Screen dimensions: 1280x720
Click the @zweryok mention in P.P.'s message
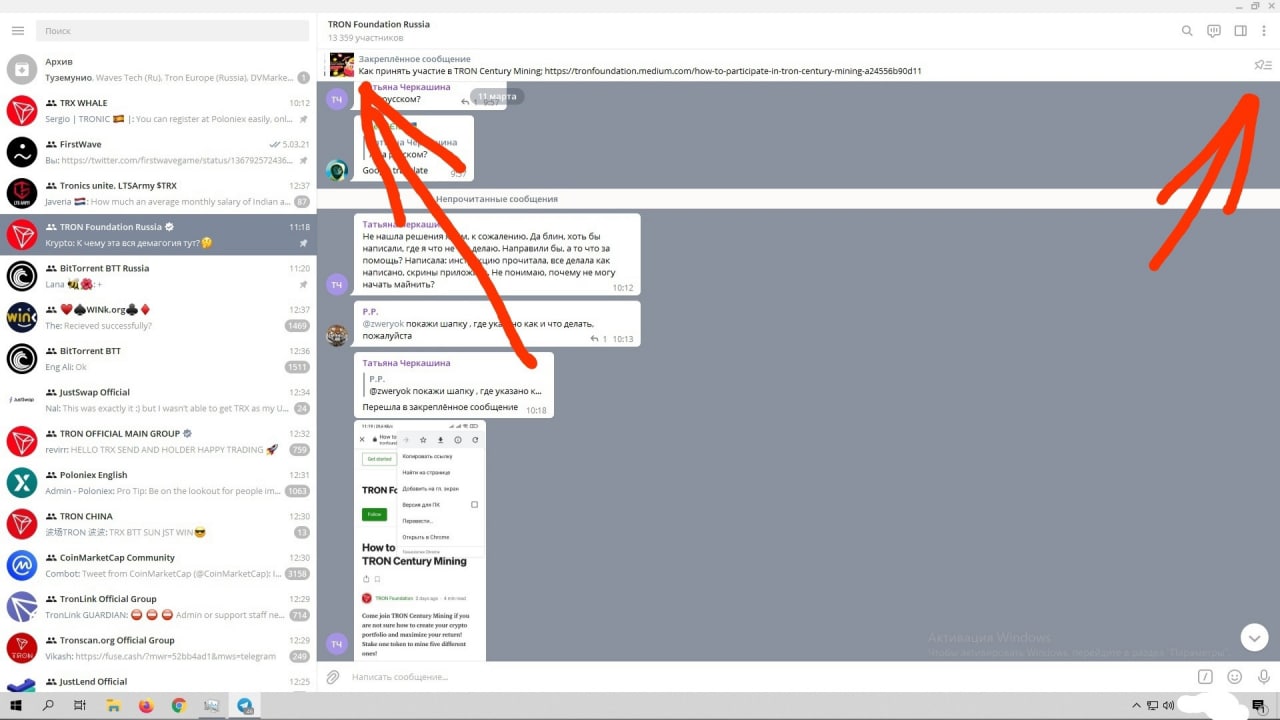point(383,324)
